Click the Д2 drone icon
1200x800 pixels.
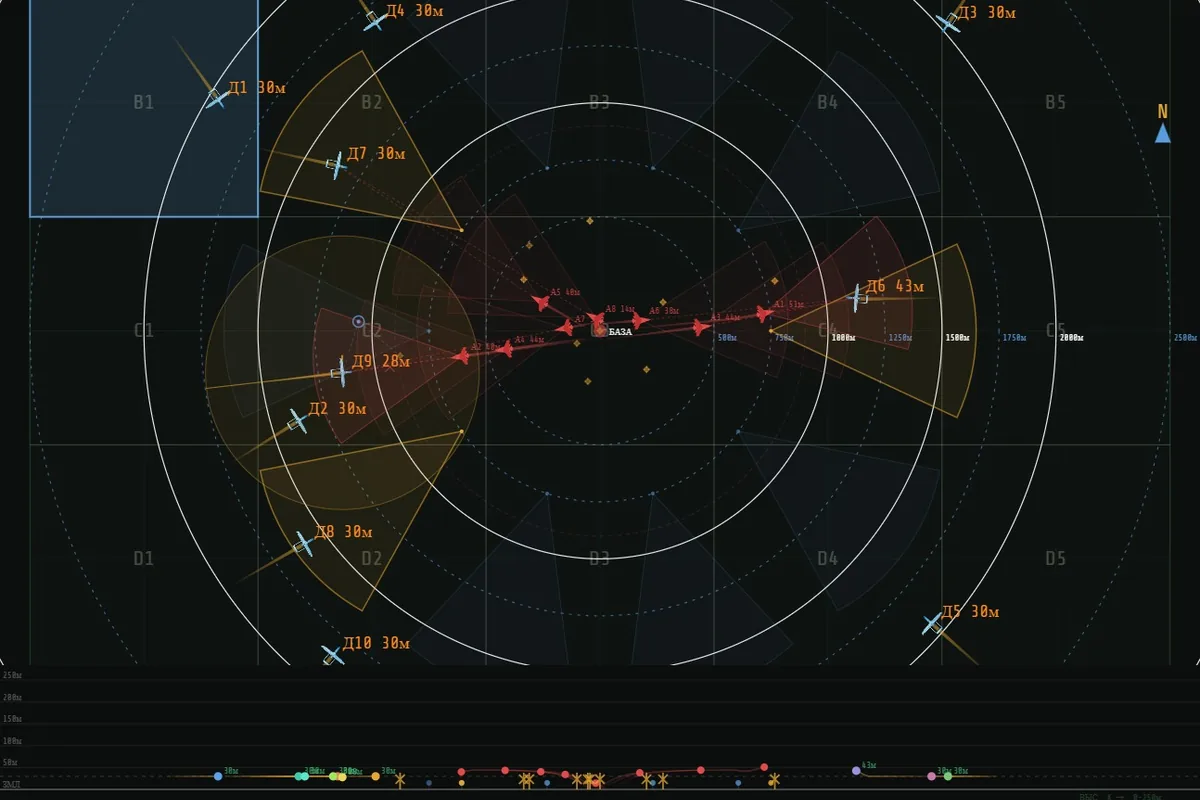pyautogui.click(x=297, y=421)
